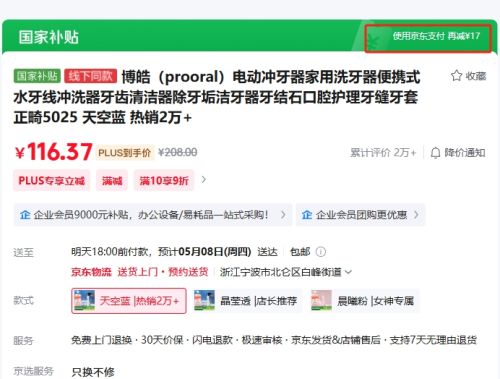This screenshot has height=379, width=500.
Task: Click the star favorite icon
Action: (456, 76)
